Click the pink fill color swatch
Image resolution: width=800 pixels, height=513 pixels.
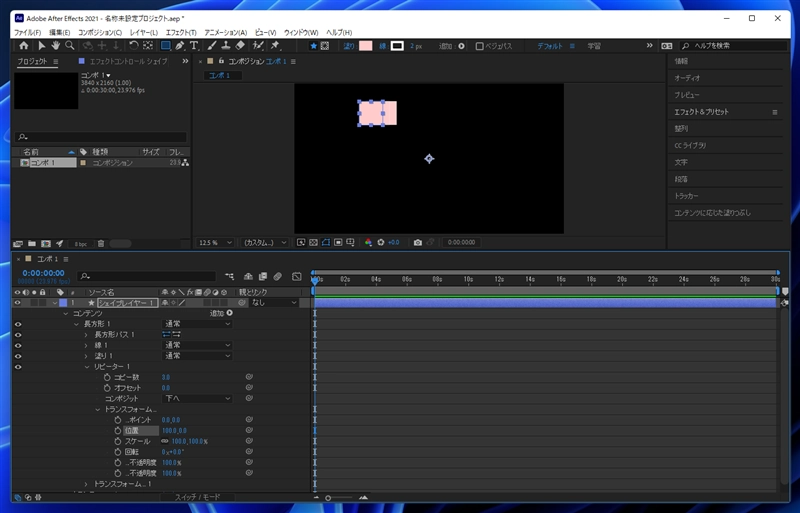365,46
